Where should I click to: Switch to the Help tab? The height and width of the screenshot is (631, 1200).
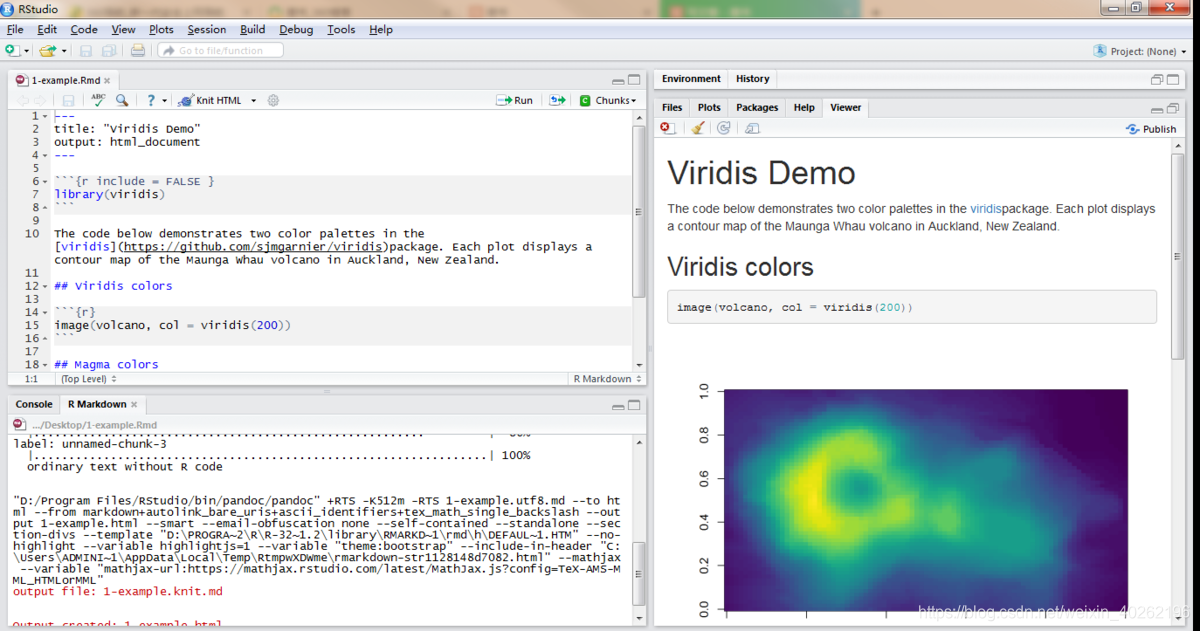coord(804,107)
